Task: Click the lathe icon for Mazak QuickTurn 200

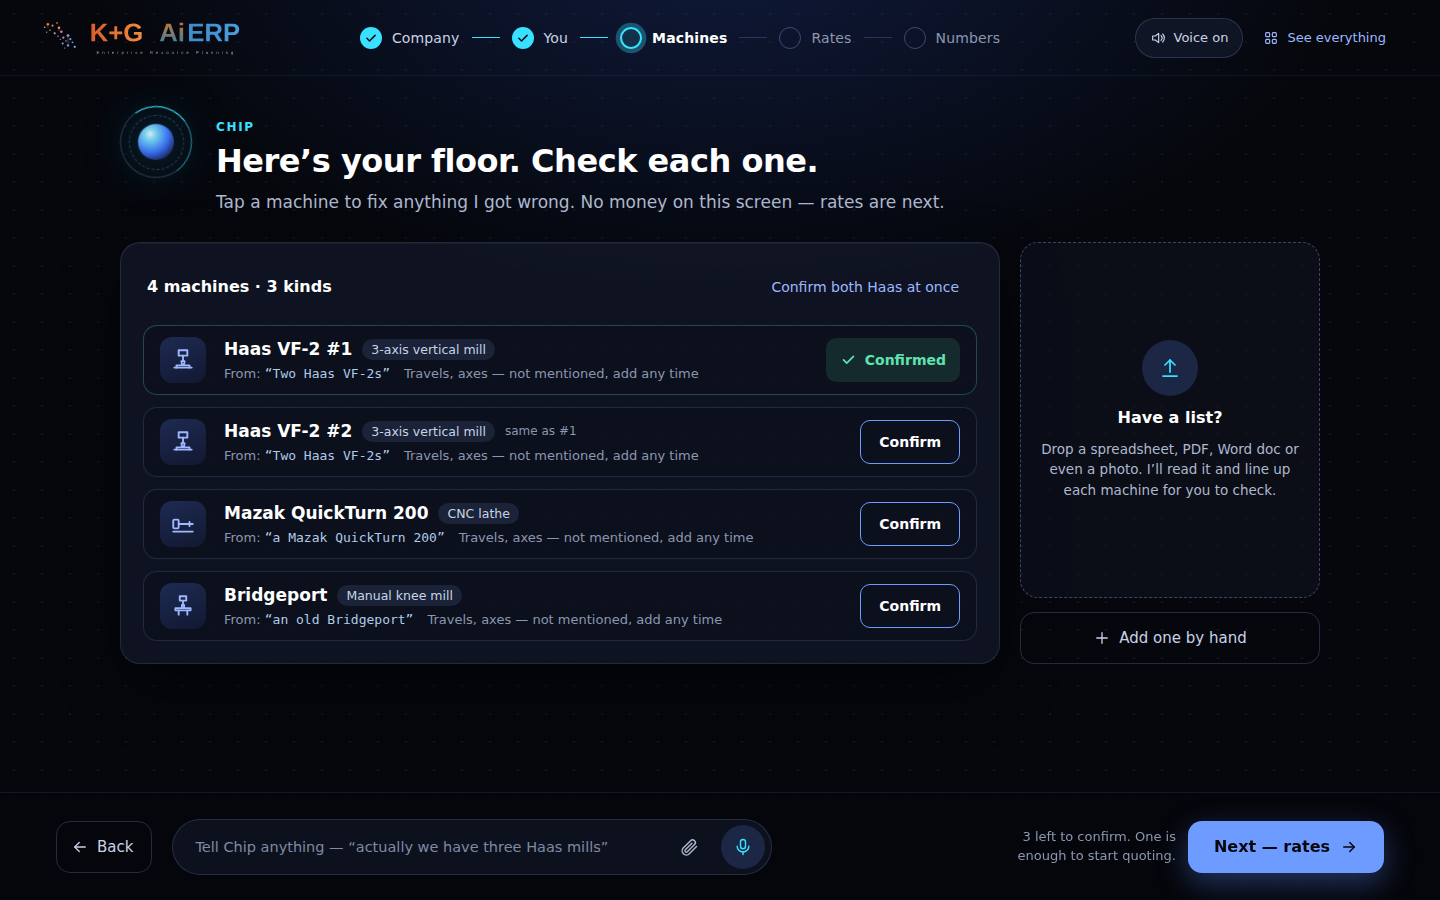Action: click(183, 524)
